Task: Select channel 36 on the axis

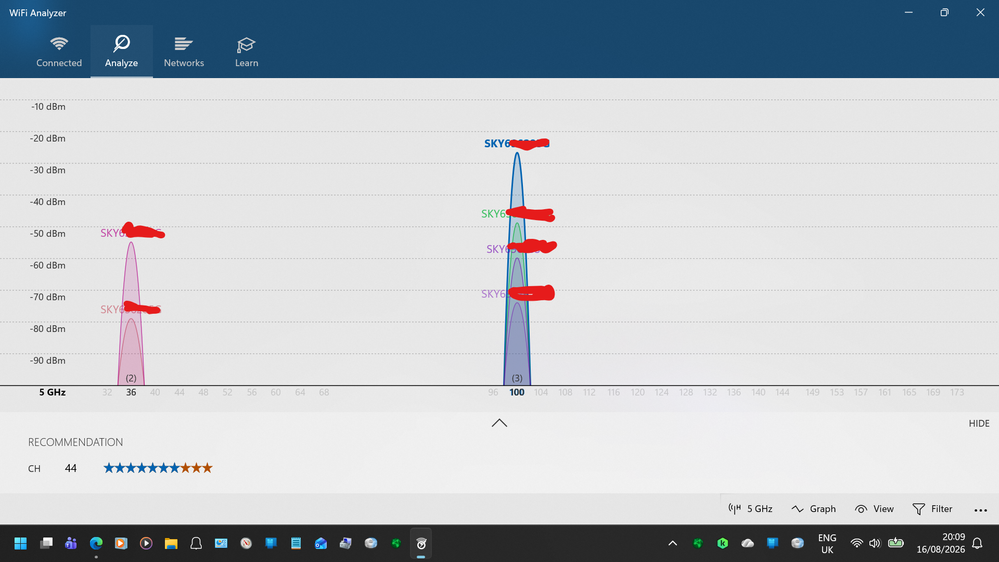Action: pyautogui.click(x=131, y=393)
